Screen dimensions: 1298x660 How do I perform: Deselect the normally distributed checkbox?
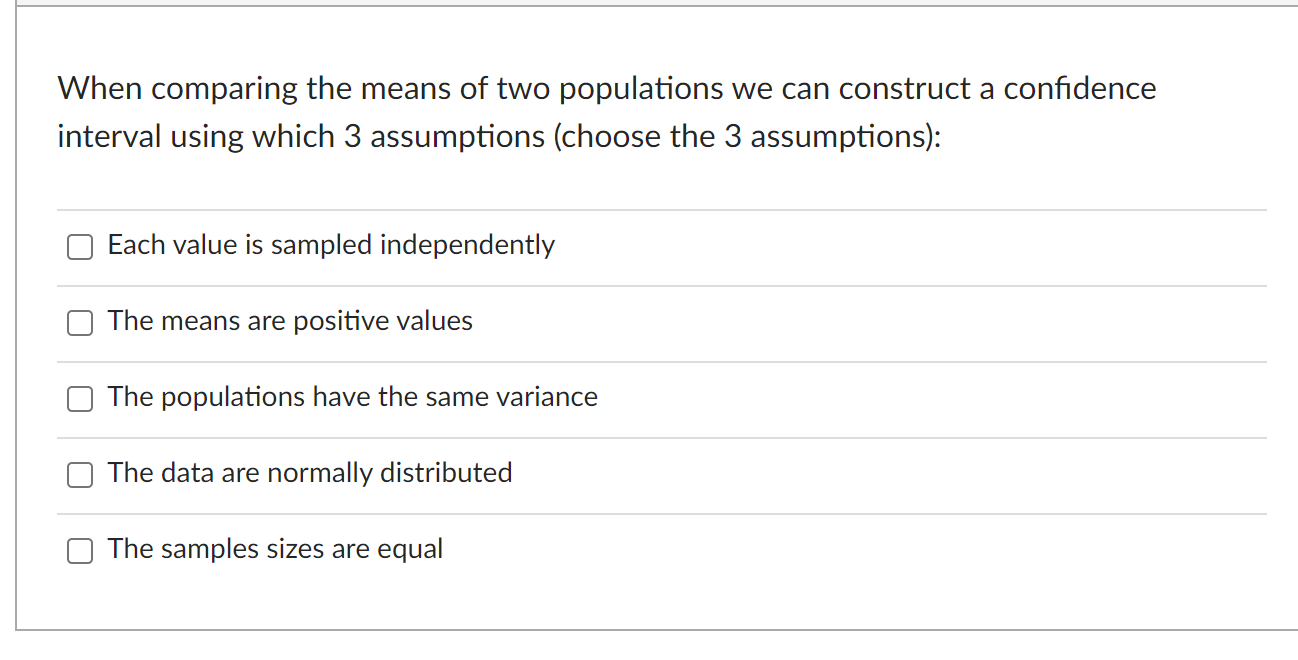(79, 474)
